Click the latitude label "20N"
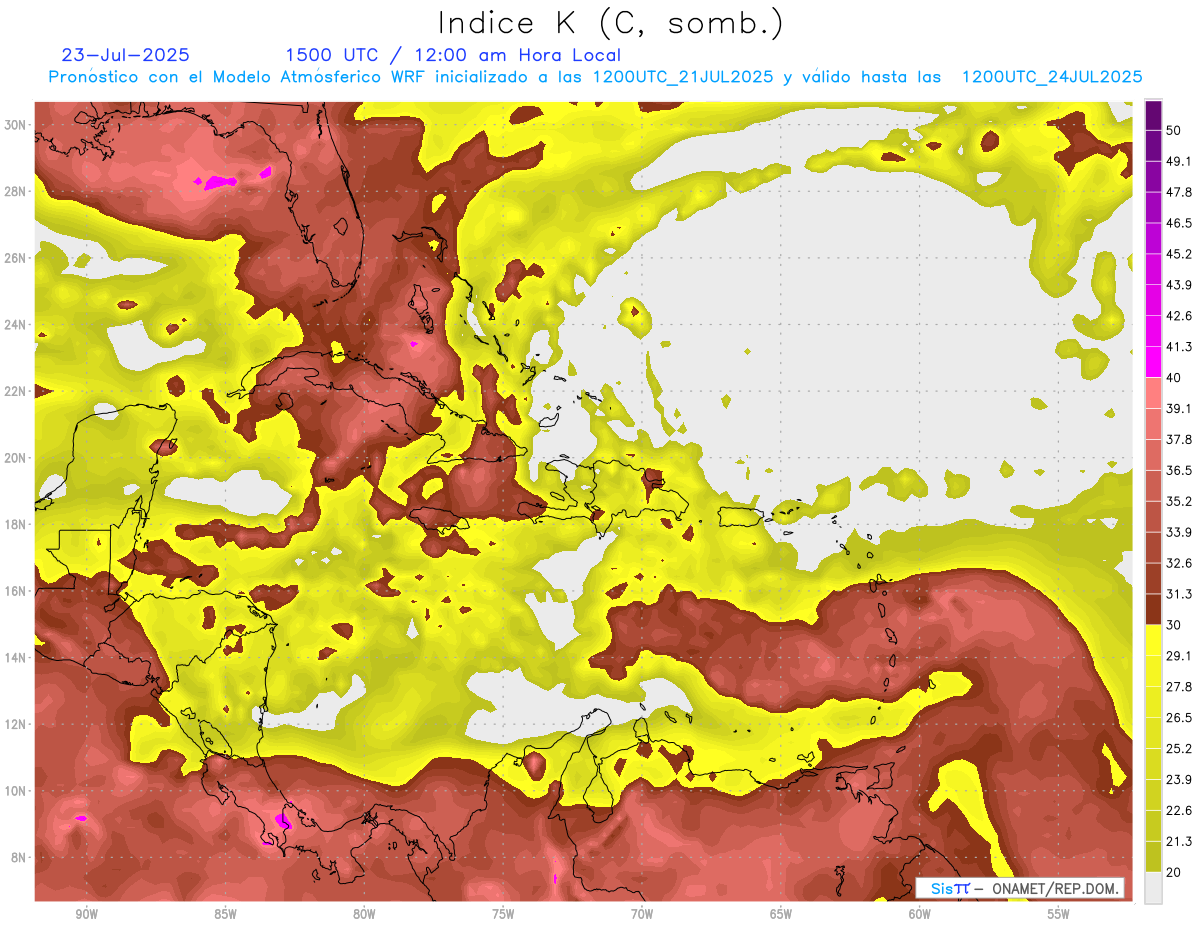 click(x=16, y=458)
